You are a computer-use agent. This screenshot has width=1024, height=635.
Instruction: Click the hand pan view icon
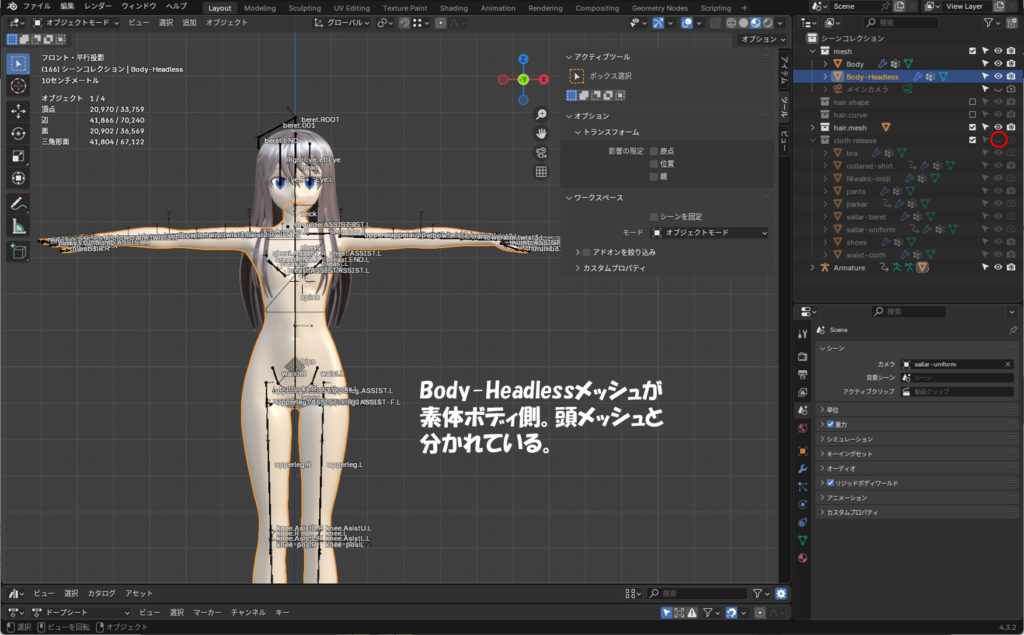(541, 133)
